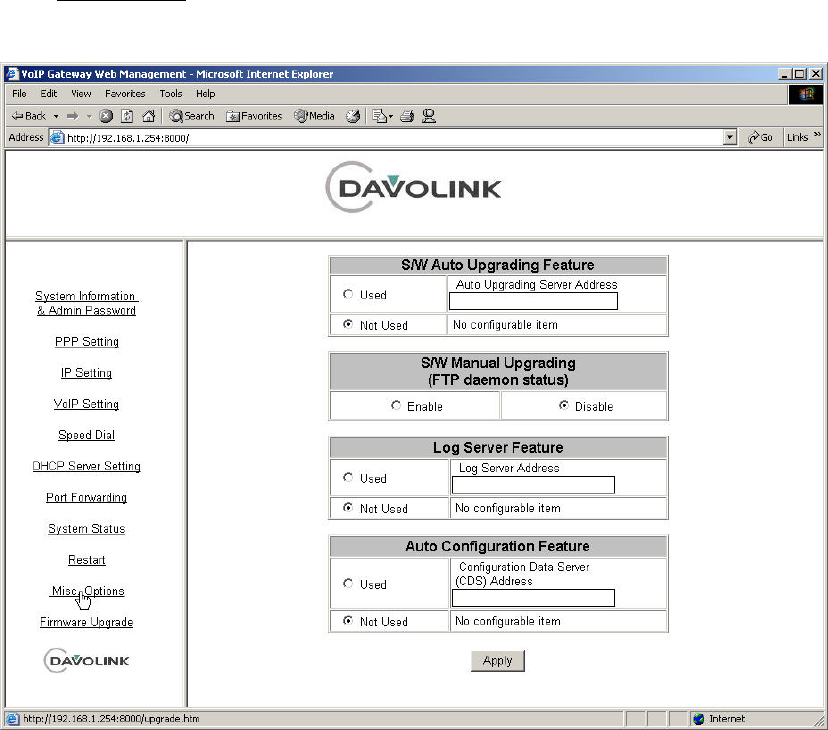Click the IE icon in title bar
This screenshot has width=828, height=730.
[12, 74]
